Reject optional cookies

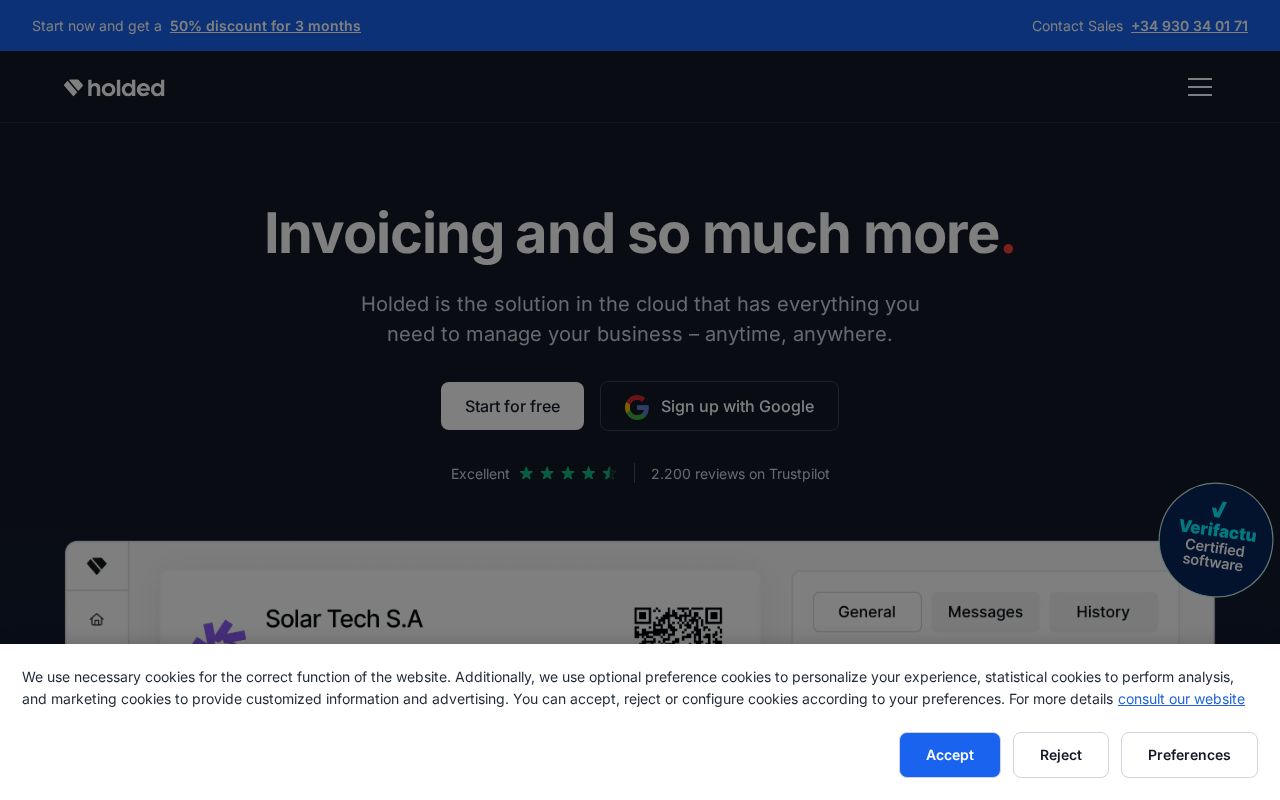coord(1060,755)
